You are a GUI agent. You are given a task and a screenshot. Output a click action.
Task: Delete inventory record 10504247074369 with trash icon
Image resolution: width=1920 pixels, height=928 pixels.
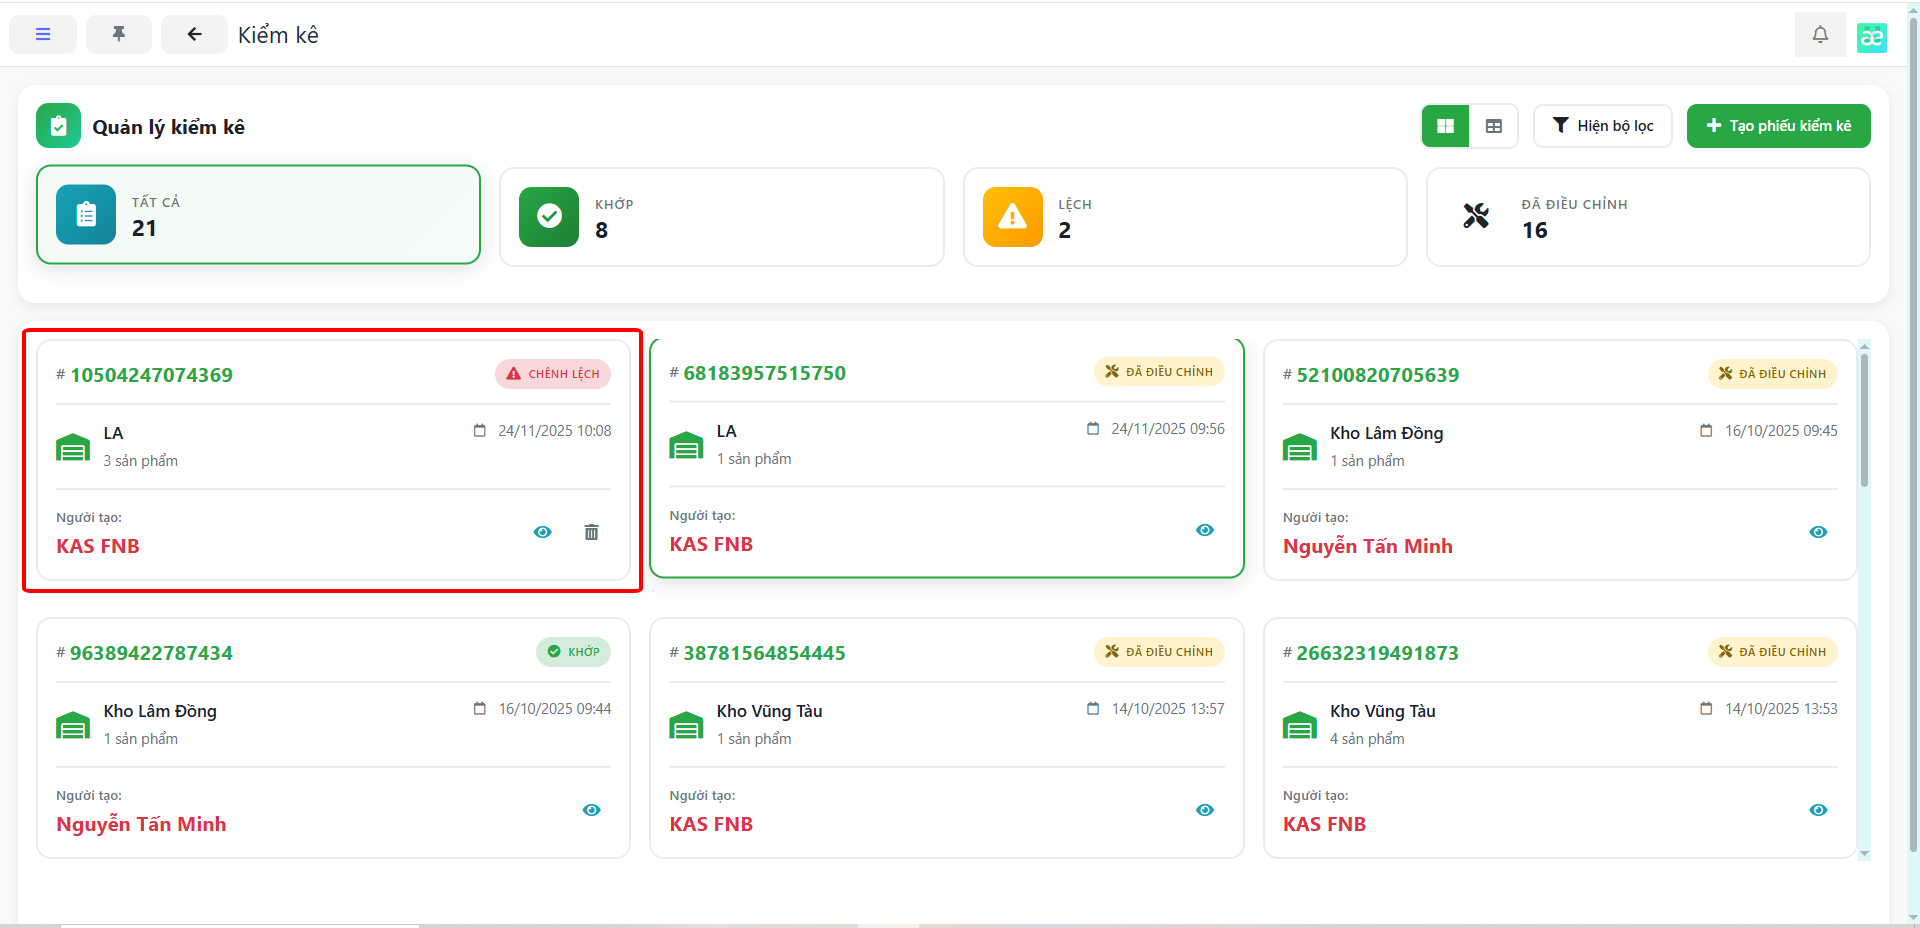click(591, 532)
